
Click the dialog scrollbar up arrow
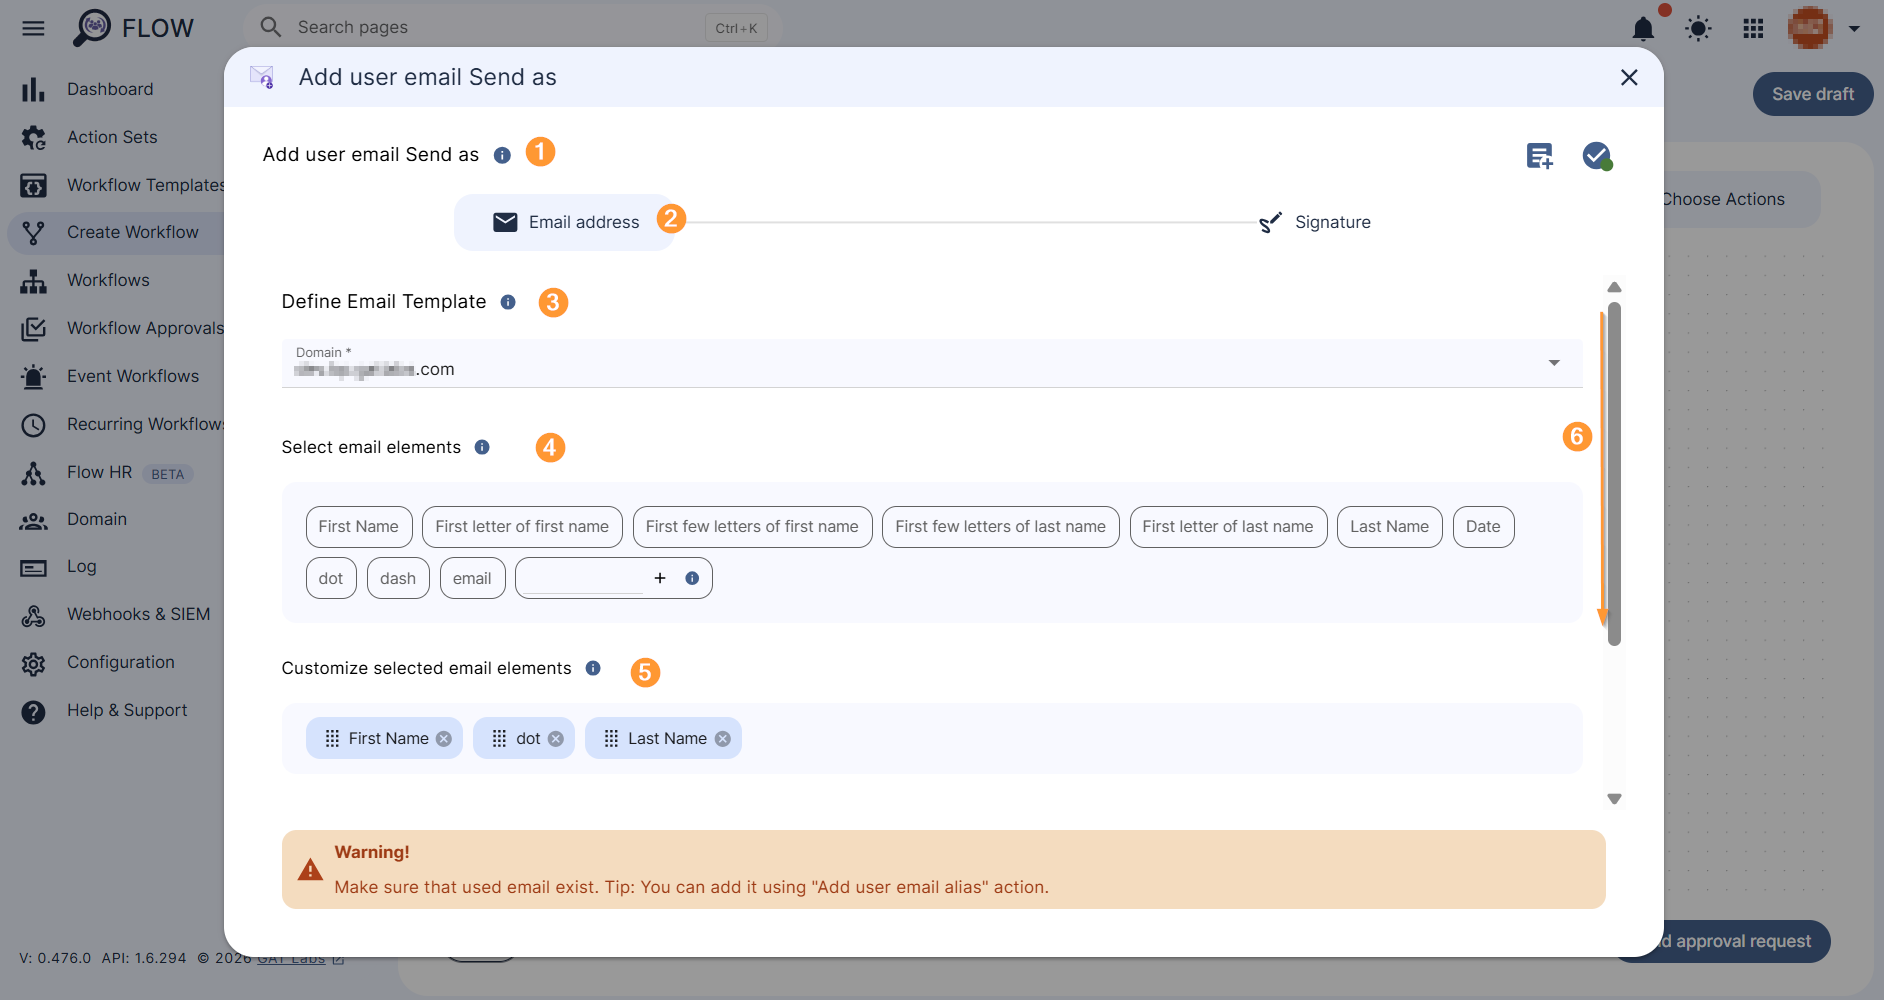click(1614, 287)
